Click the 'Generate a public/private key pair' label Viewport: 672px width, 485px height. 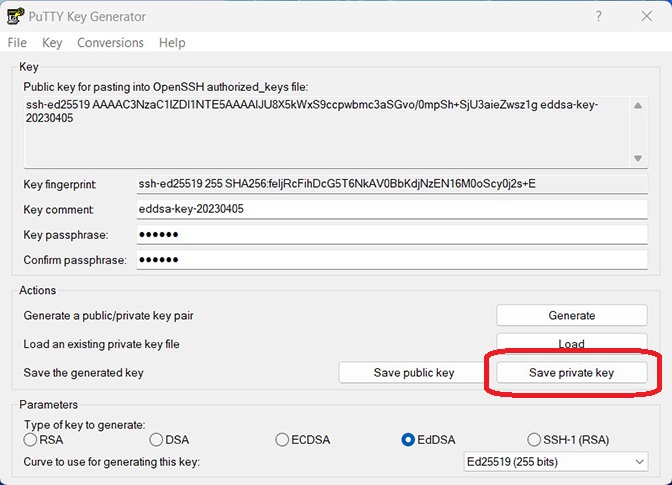pos(108,316)
